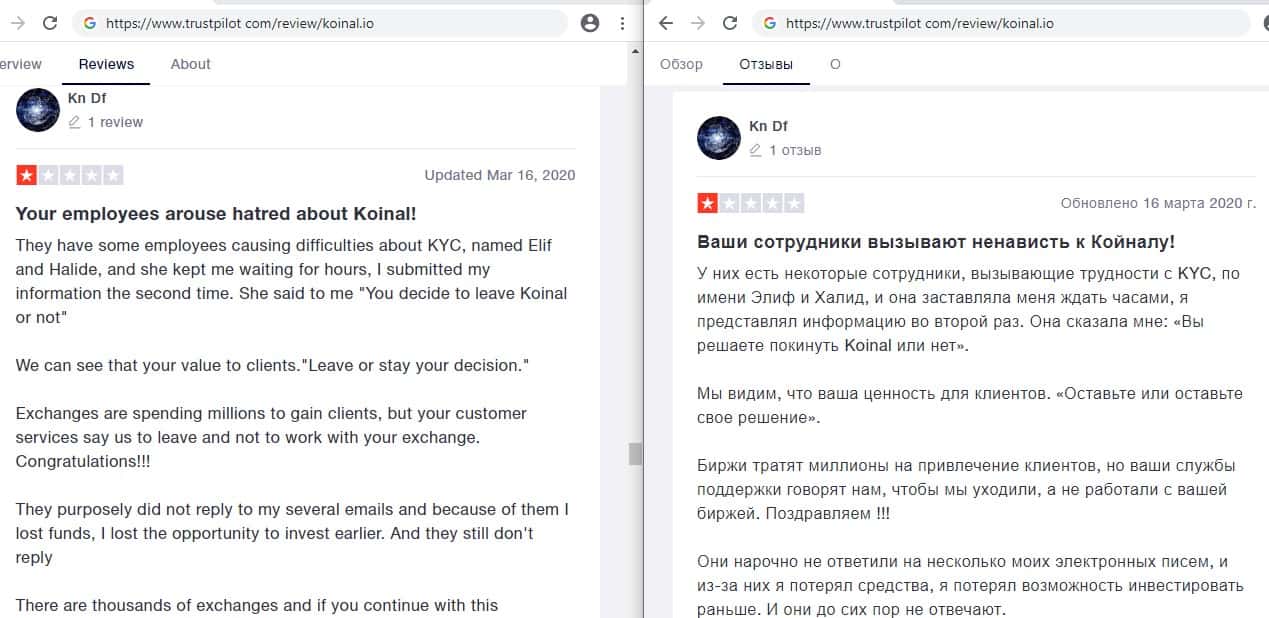Click back arrow in right browser window
This screenshot has height=618, width=1269.
666,23
